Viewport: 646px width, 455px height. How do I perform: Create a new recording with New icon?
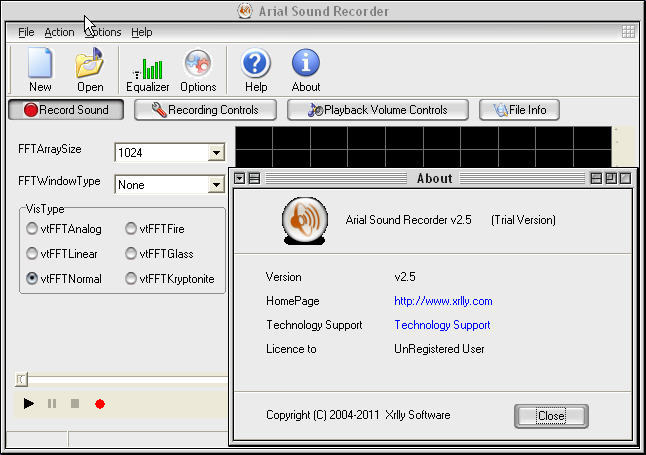tap(40, 70)
